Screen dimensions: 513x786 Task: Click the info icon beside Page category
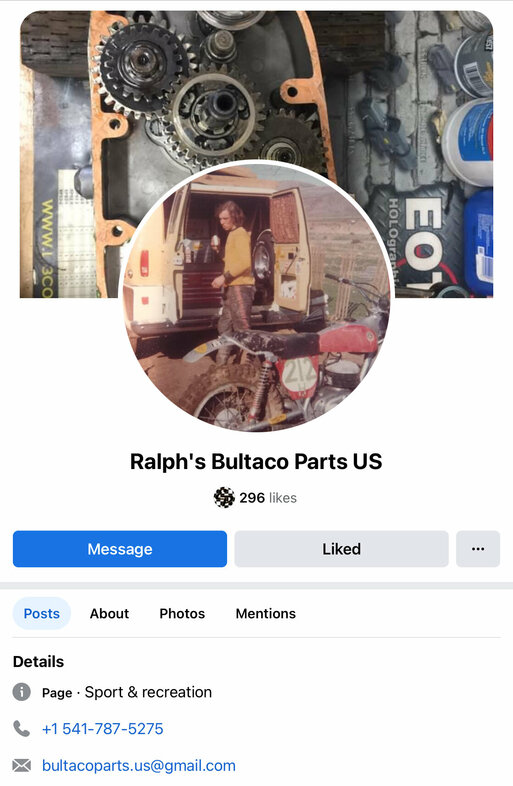point(22,692)
